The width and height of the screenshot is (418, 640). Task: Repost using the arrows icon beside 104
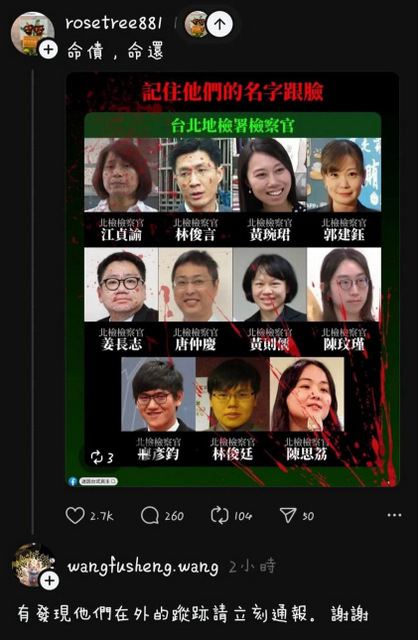220,516
